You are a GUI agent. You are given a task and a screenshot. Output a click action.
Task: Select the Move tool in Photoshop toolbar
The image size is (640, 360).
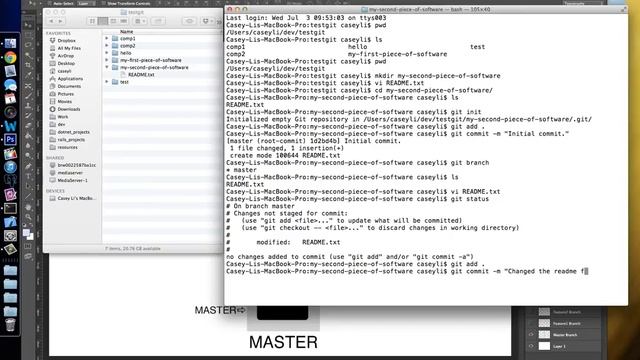click(29, 25)
